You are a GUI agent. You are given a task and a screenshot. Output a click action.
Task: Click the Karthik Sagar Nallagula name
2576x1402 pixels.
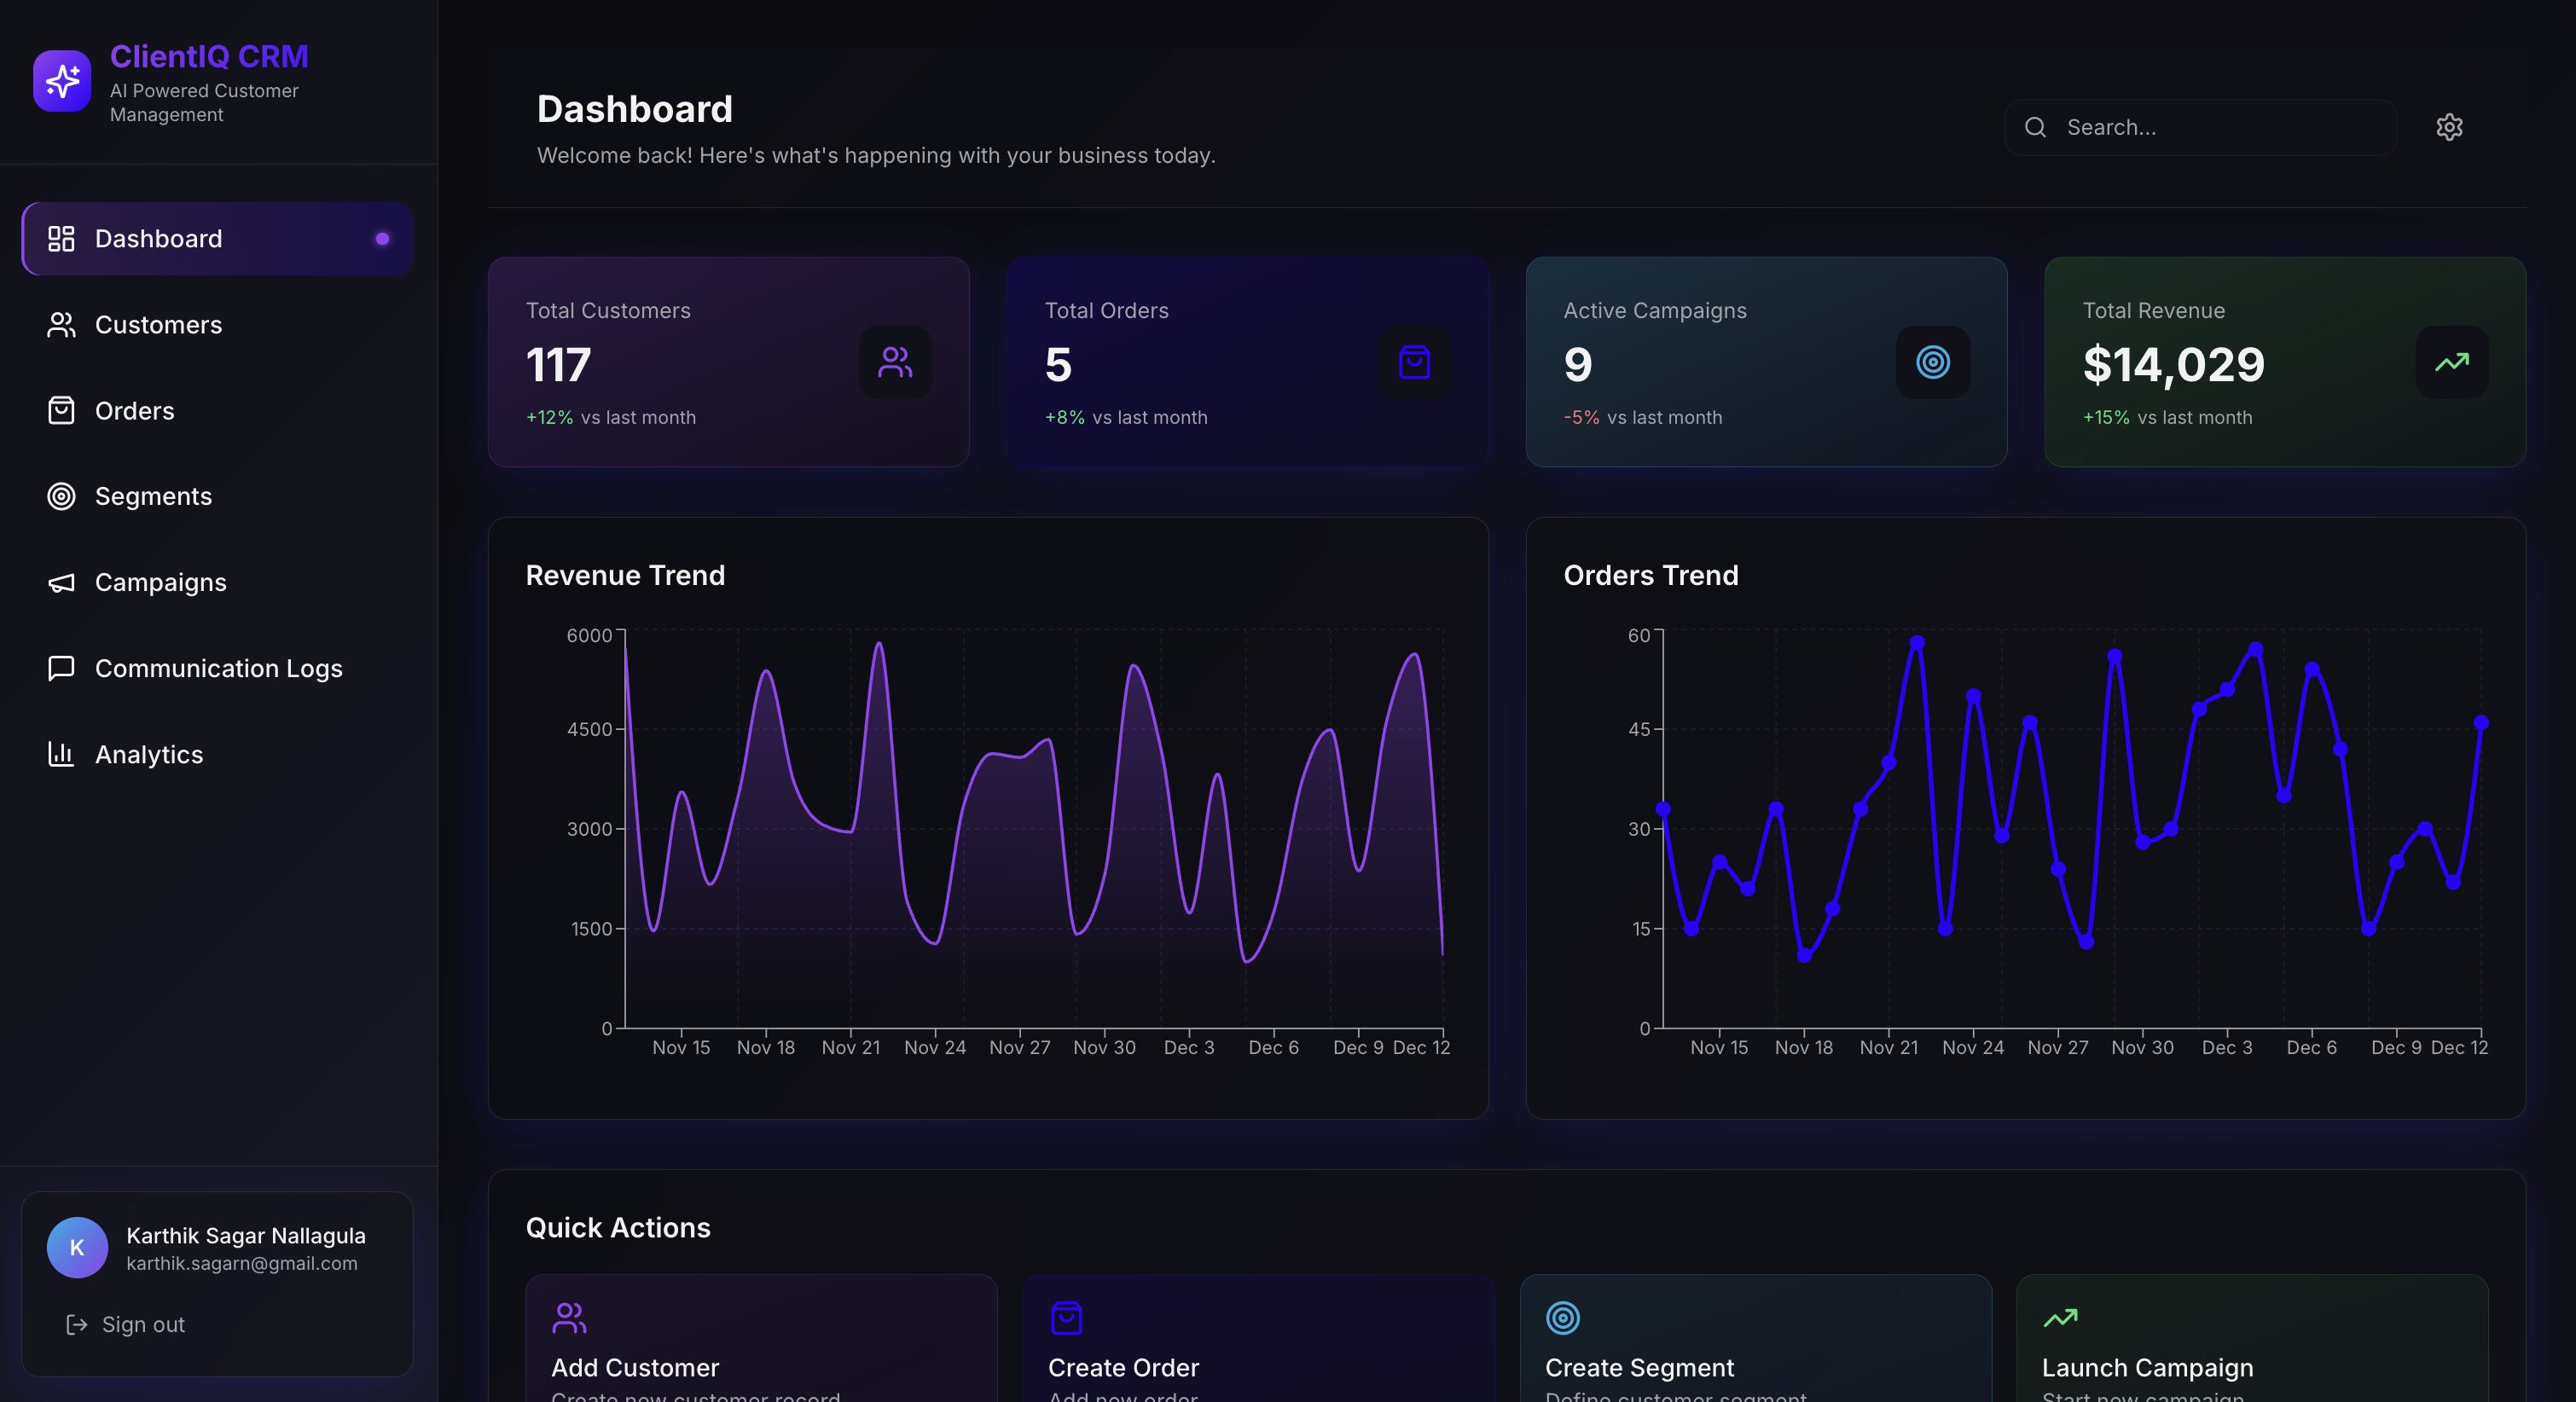click(x=246, y=1235)
